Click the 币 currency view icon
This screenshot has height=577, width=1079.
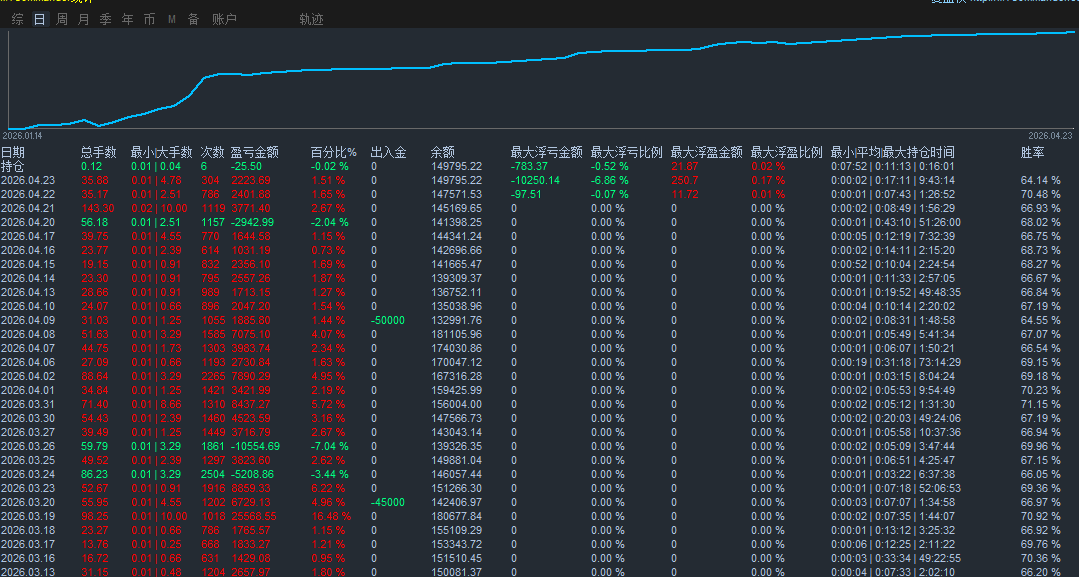point(149,18)
